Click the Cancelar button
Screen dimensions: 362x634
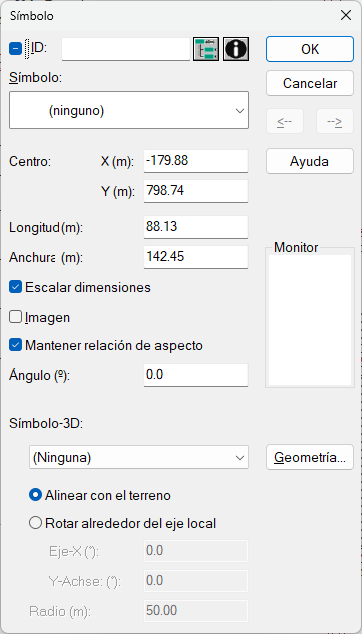coord(310,83)
